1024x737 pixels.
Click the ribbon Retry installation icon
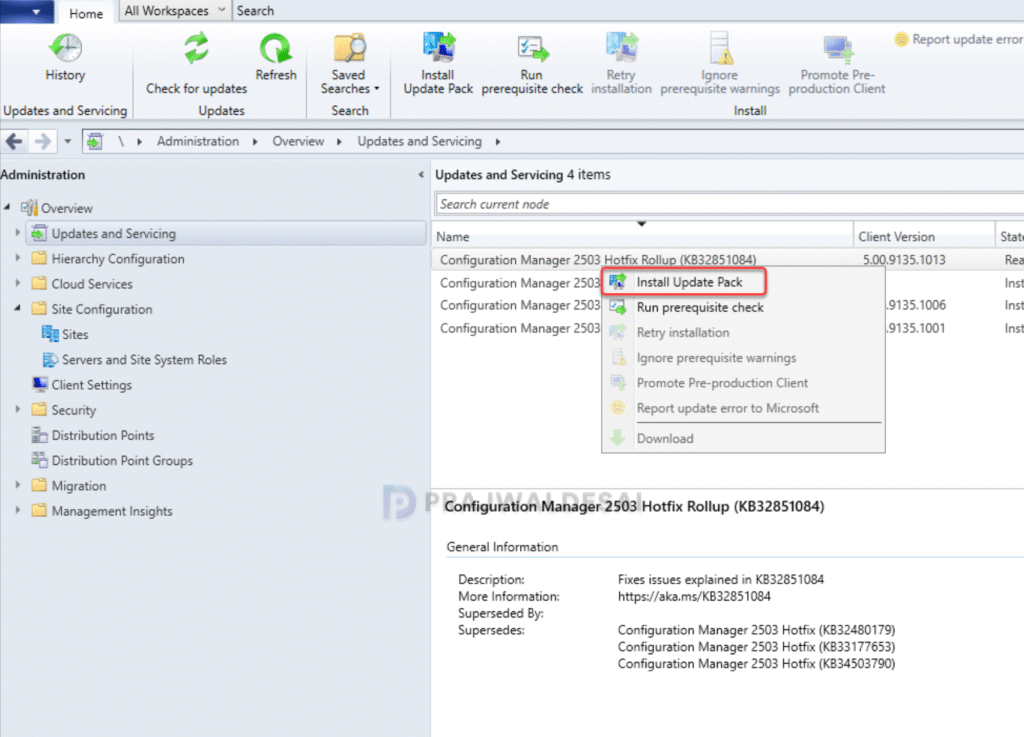pyautogui.click(x=621, y=48)
